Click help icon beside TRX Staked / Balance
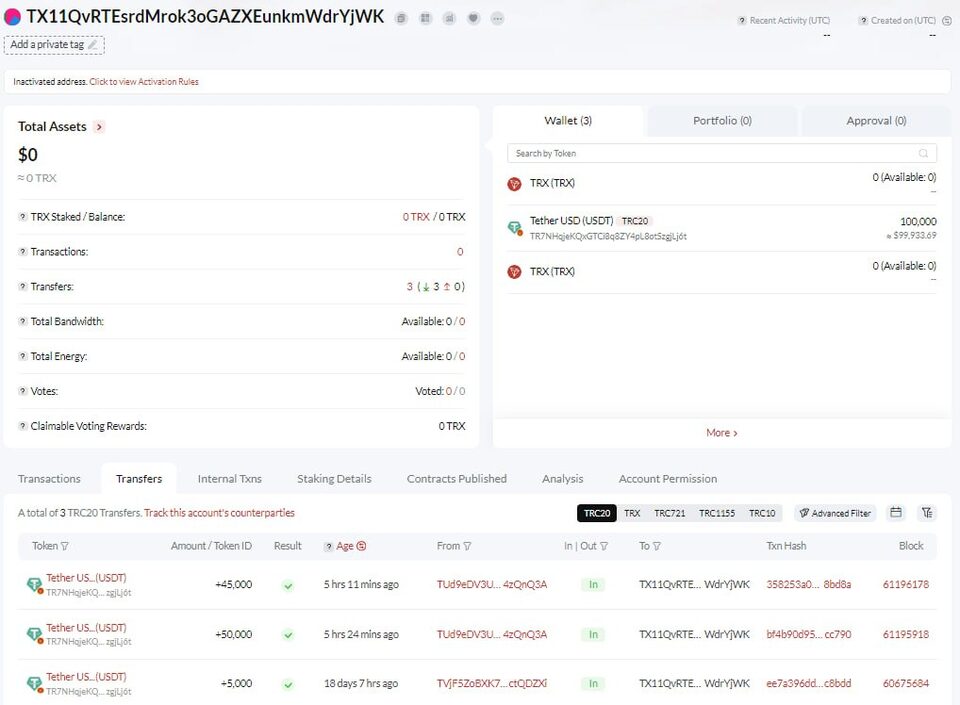960x705 pixels. [x=22, y=217]
